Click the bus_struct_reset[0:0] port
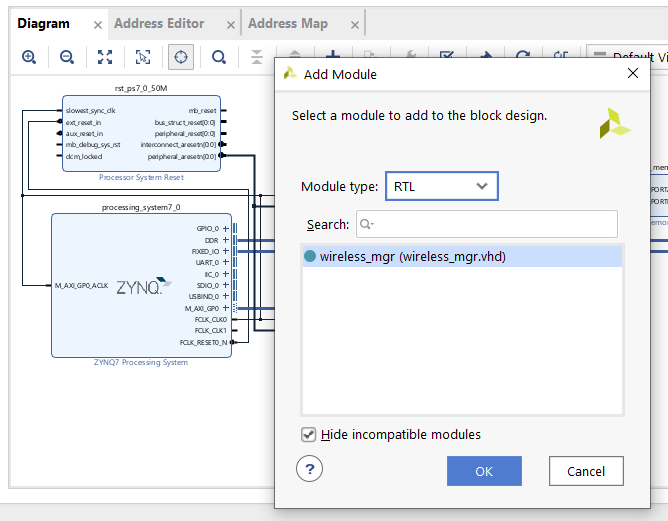668x521 pixels. point(185,123)
